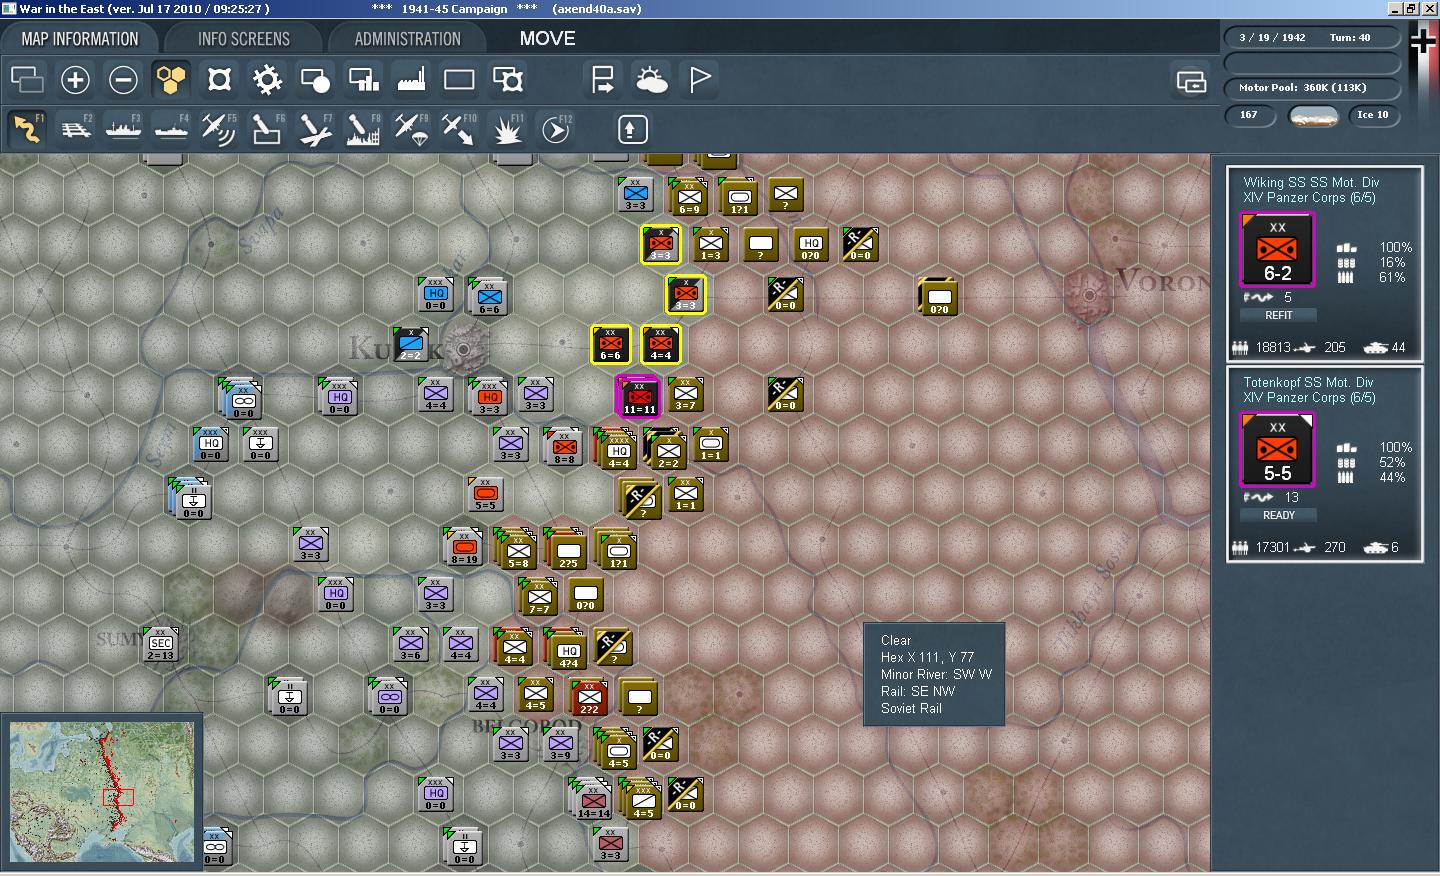This screenshot has width=1440, height=876.
Task: Select F3 naval transport mode
Action: click(x=123, y=129)
